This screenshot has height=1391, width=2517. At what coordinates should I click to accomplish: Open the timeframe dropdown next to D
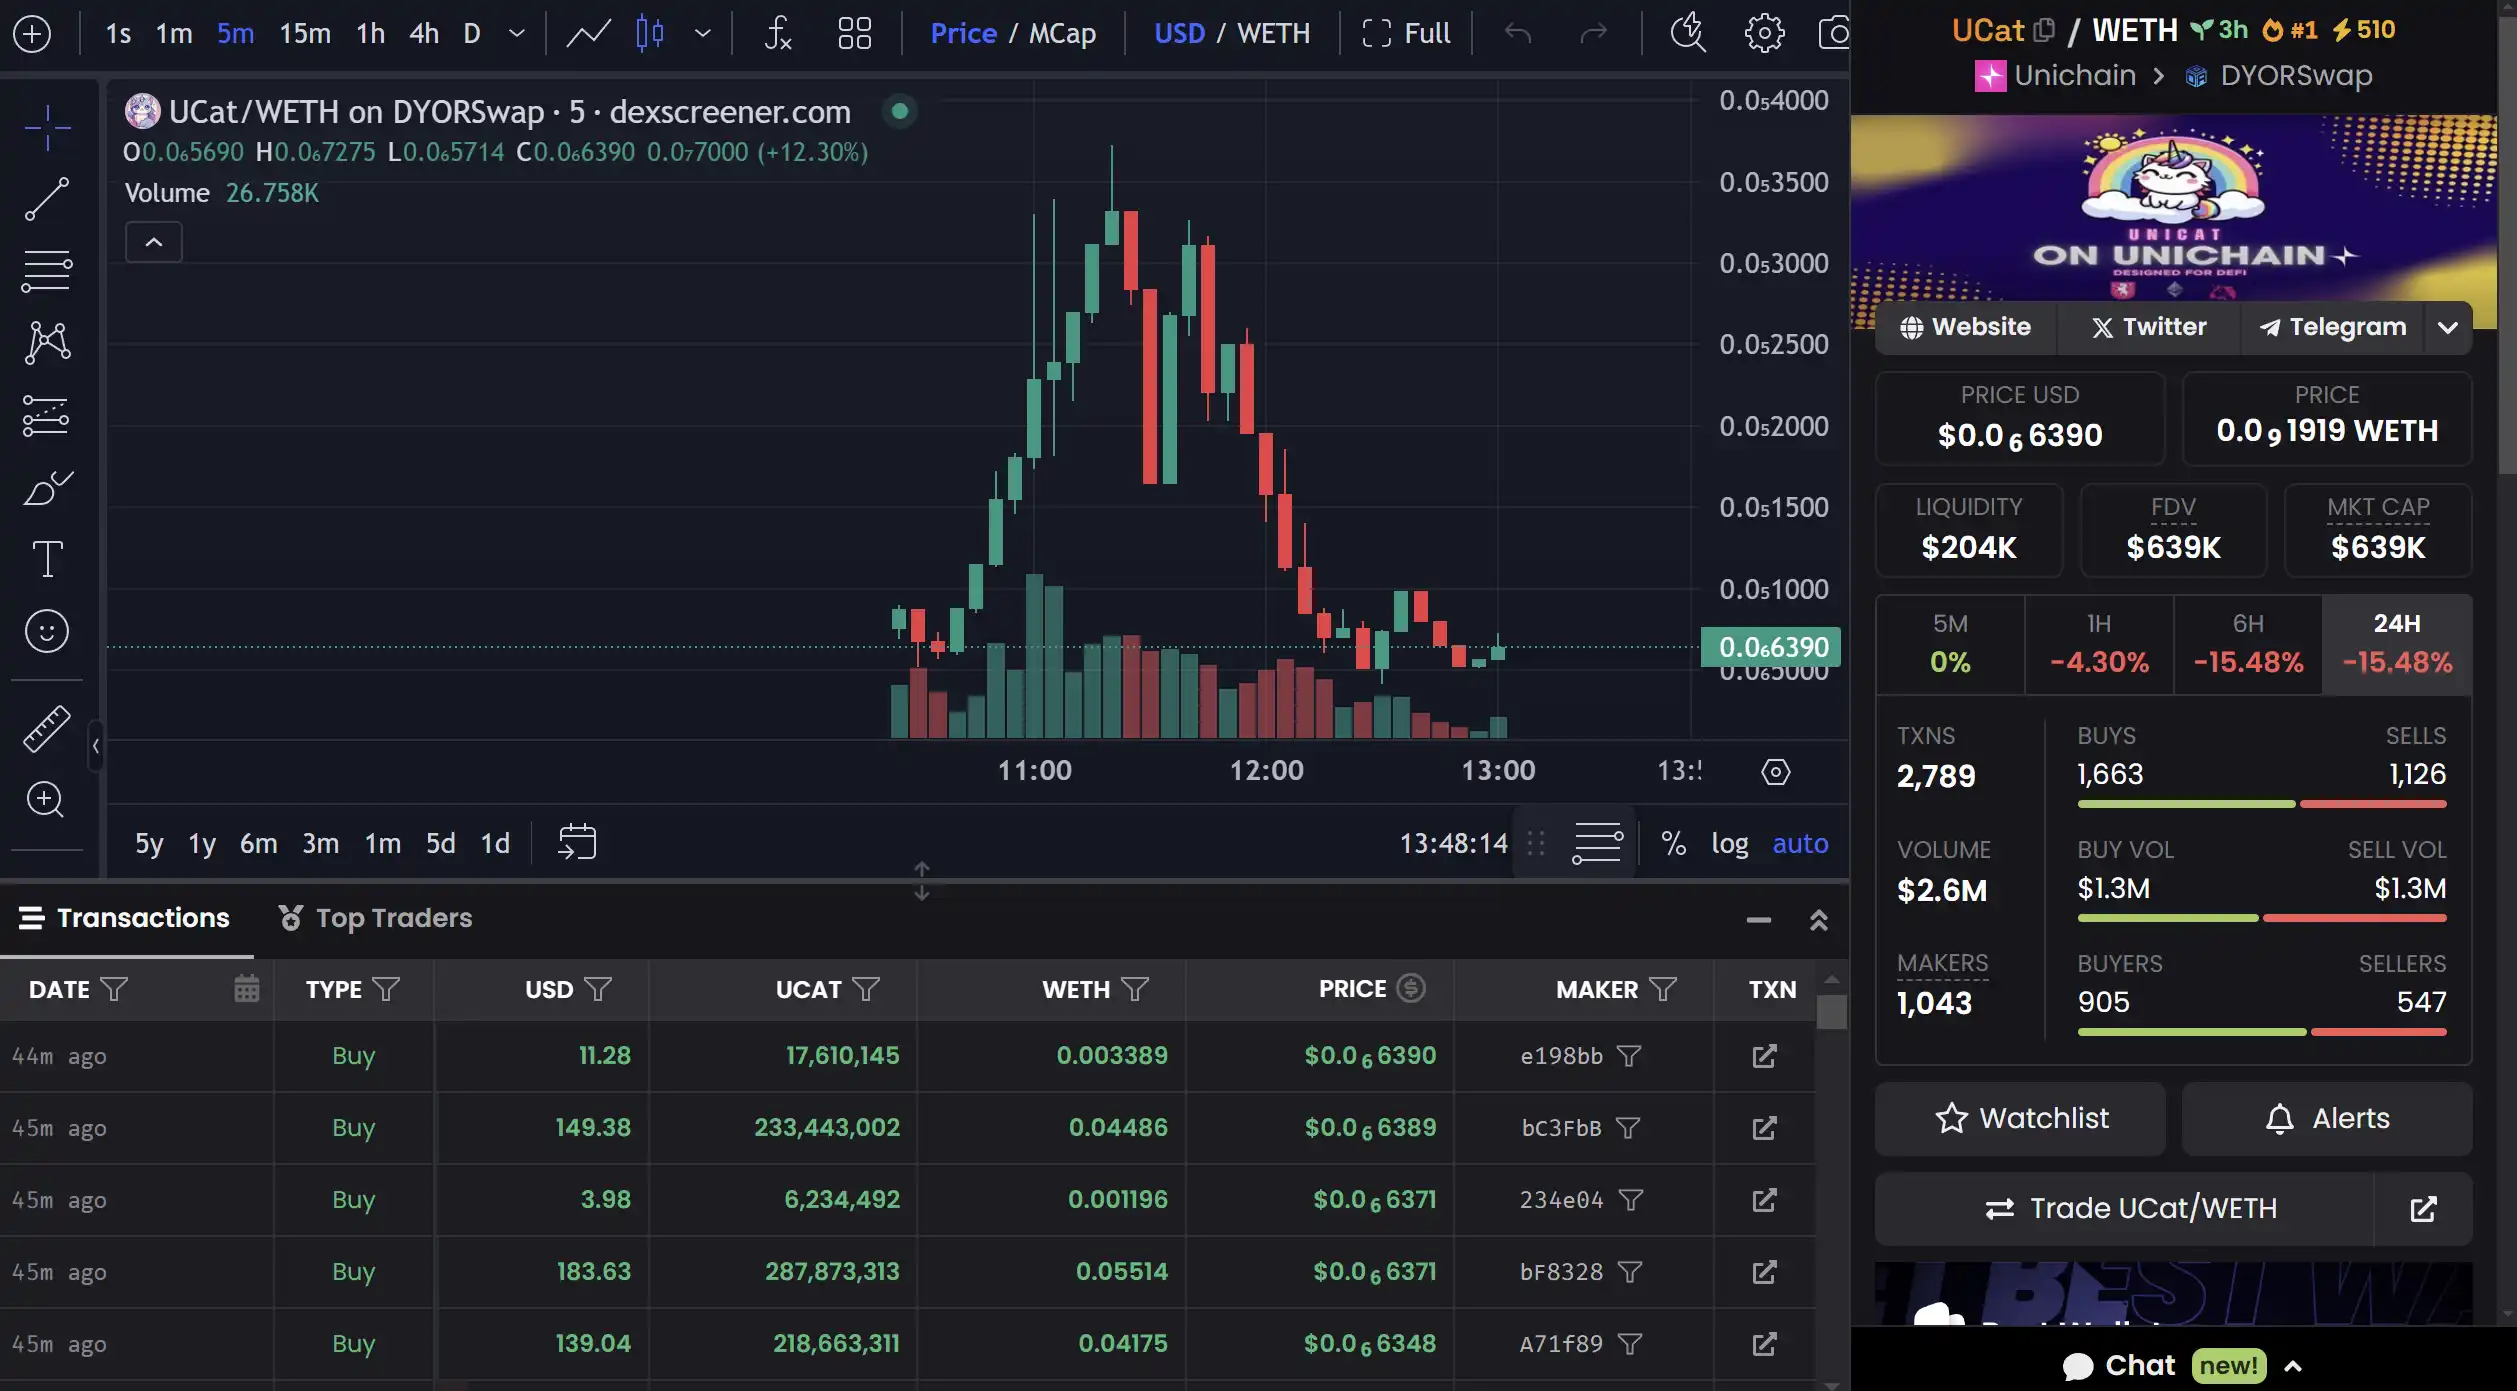pos(516,33)
